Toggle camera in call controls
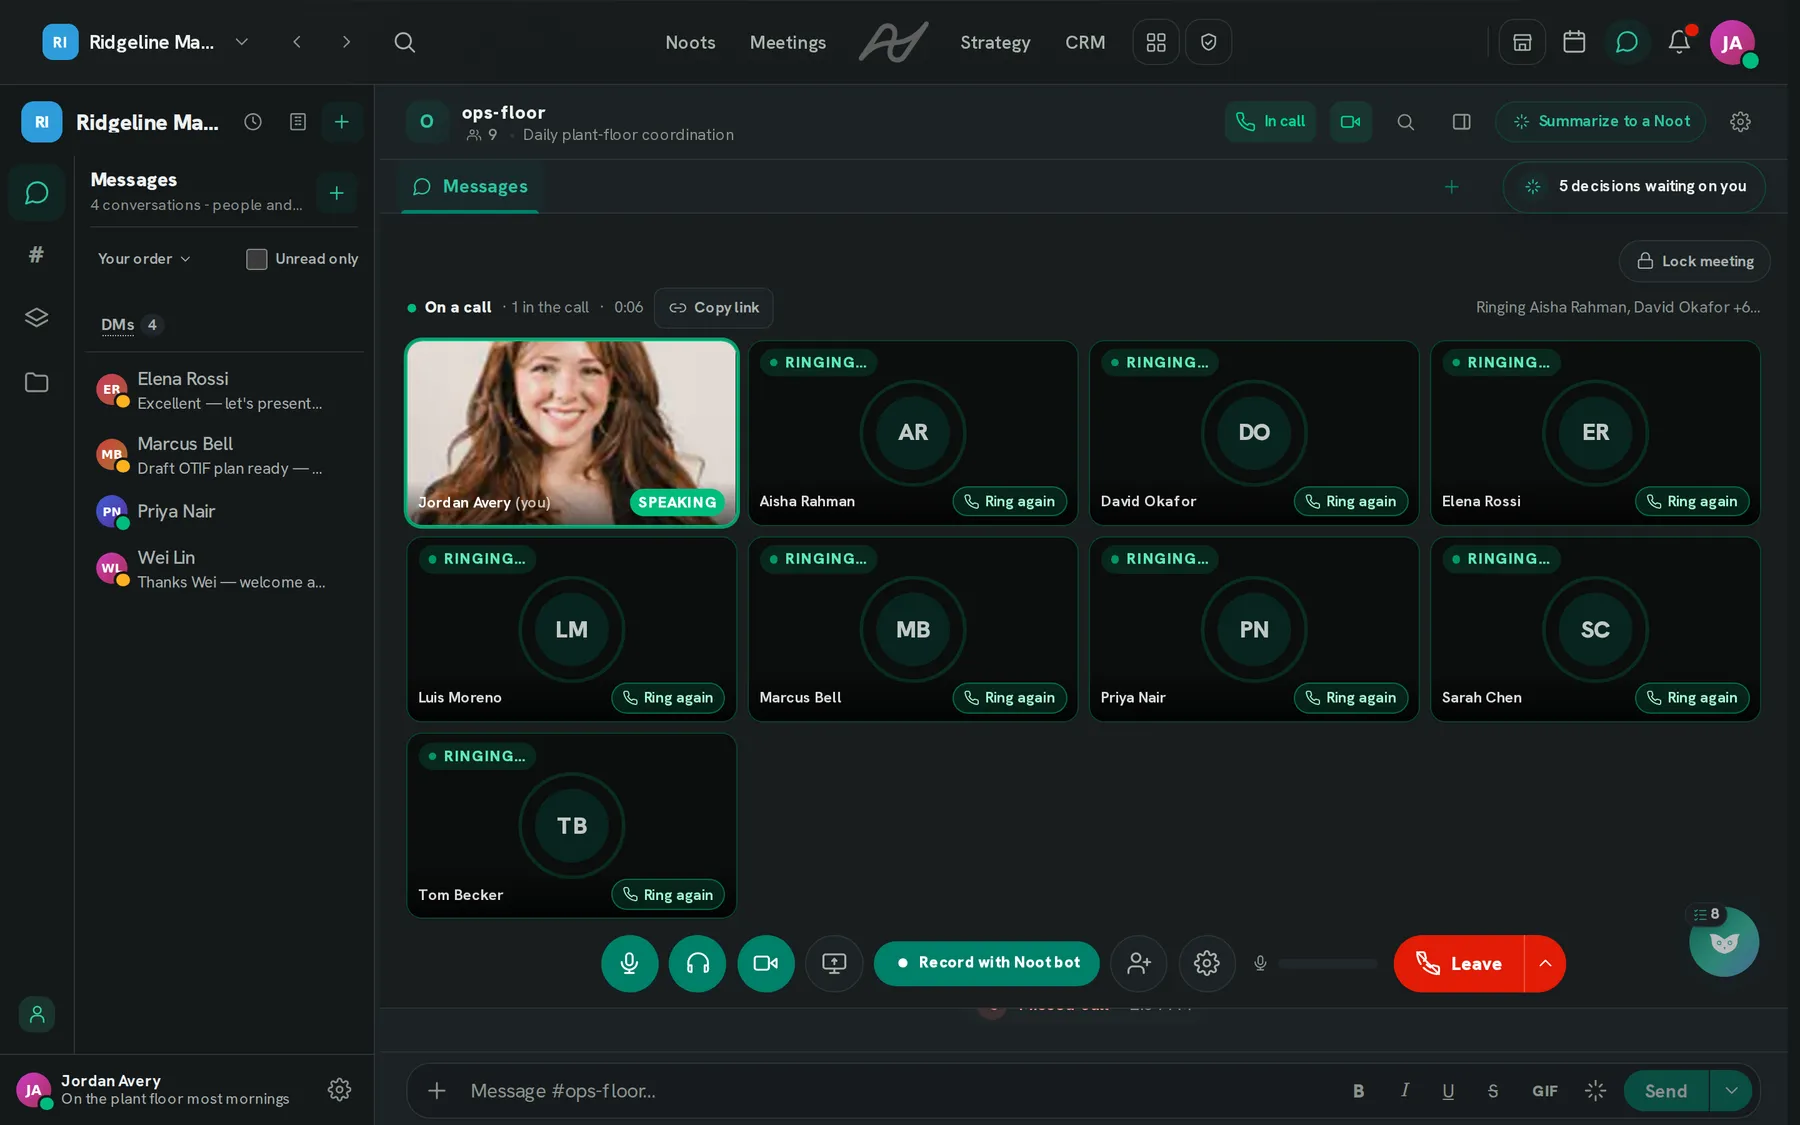 pos(766,963)
